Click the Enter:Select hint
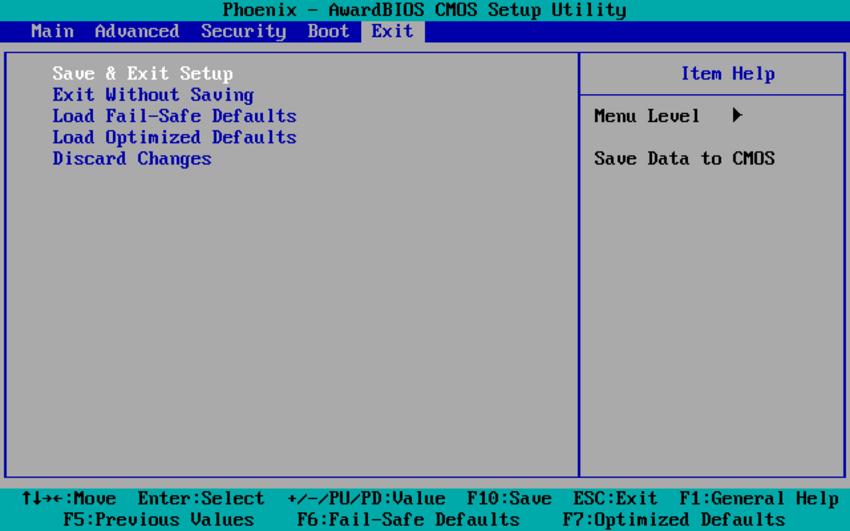Screen dimensions: 850x531 click(x=201, y=498)
